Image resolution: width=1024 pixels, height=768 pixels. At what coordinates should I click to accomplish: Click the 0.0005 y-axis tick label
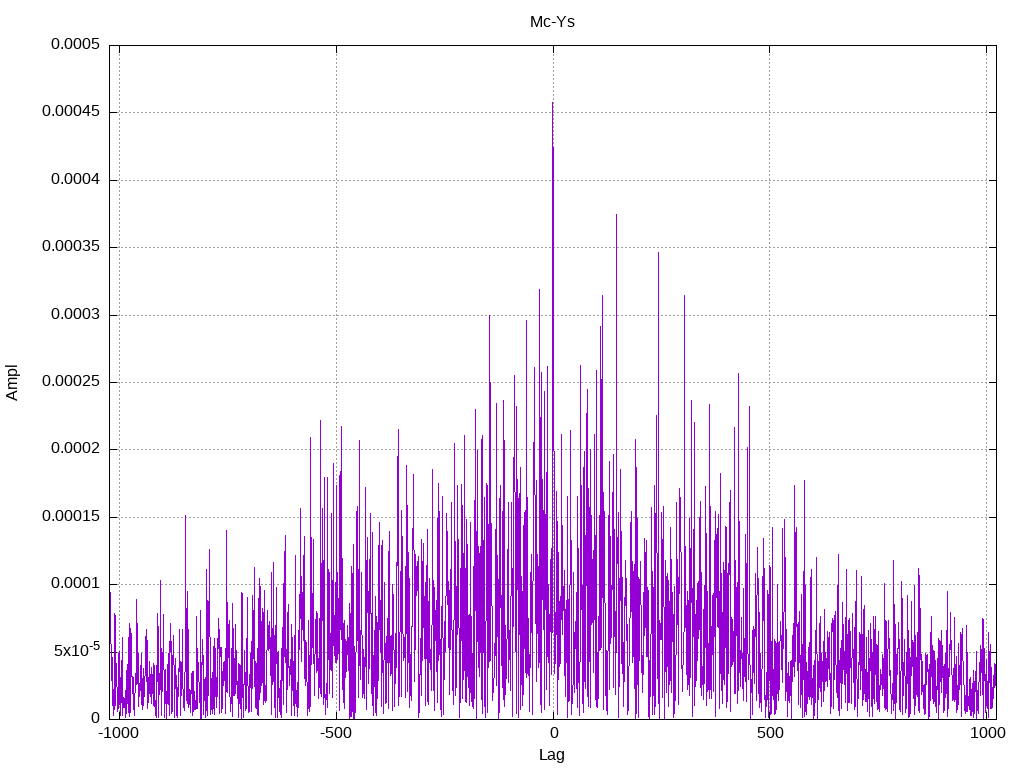click(x=76, y=44)
